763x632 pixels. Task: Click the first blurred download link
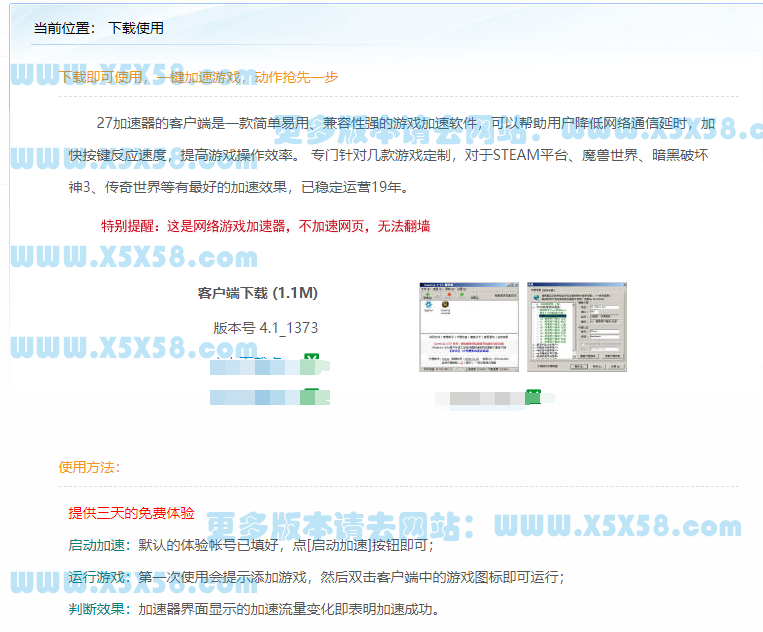click(255, 362)
